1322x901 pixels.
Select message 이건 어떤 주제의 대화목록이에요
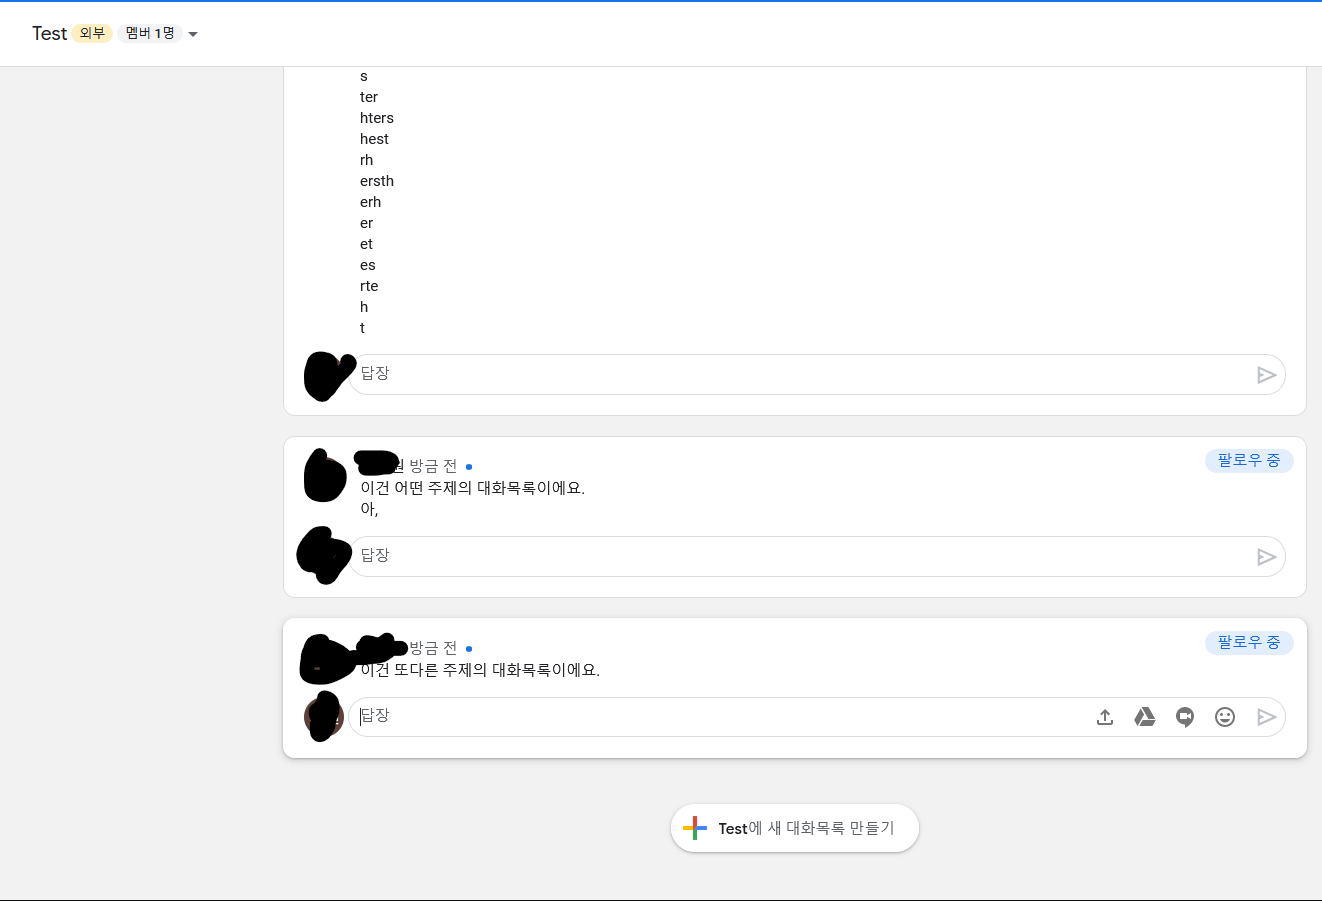[x=472, y=488]
